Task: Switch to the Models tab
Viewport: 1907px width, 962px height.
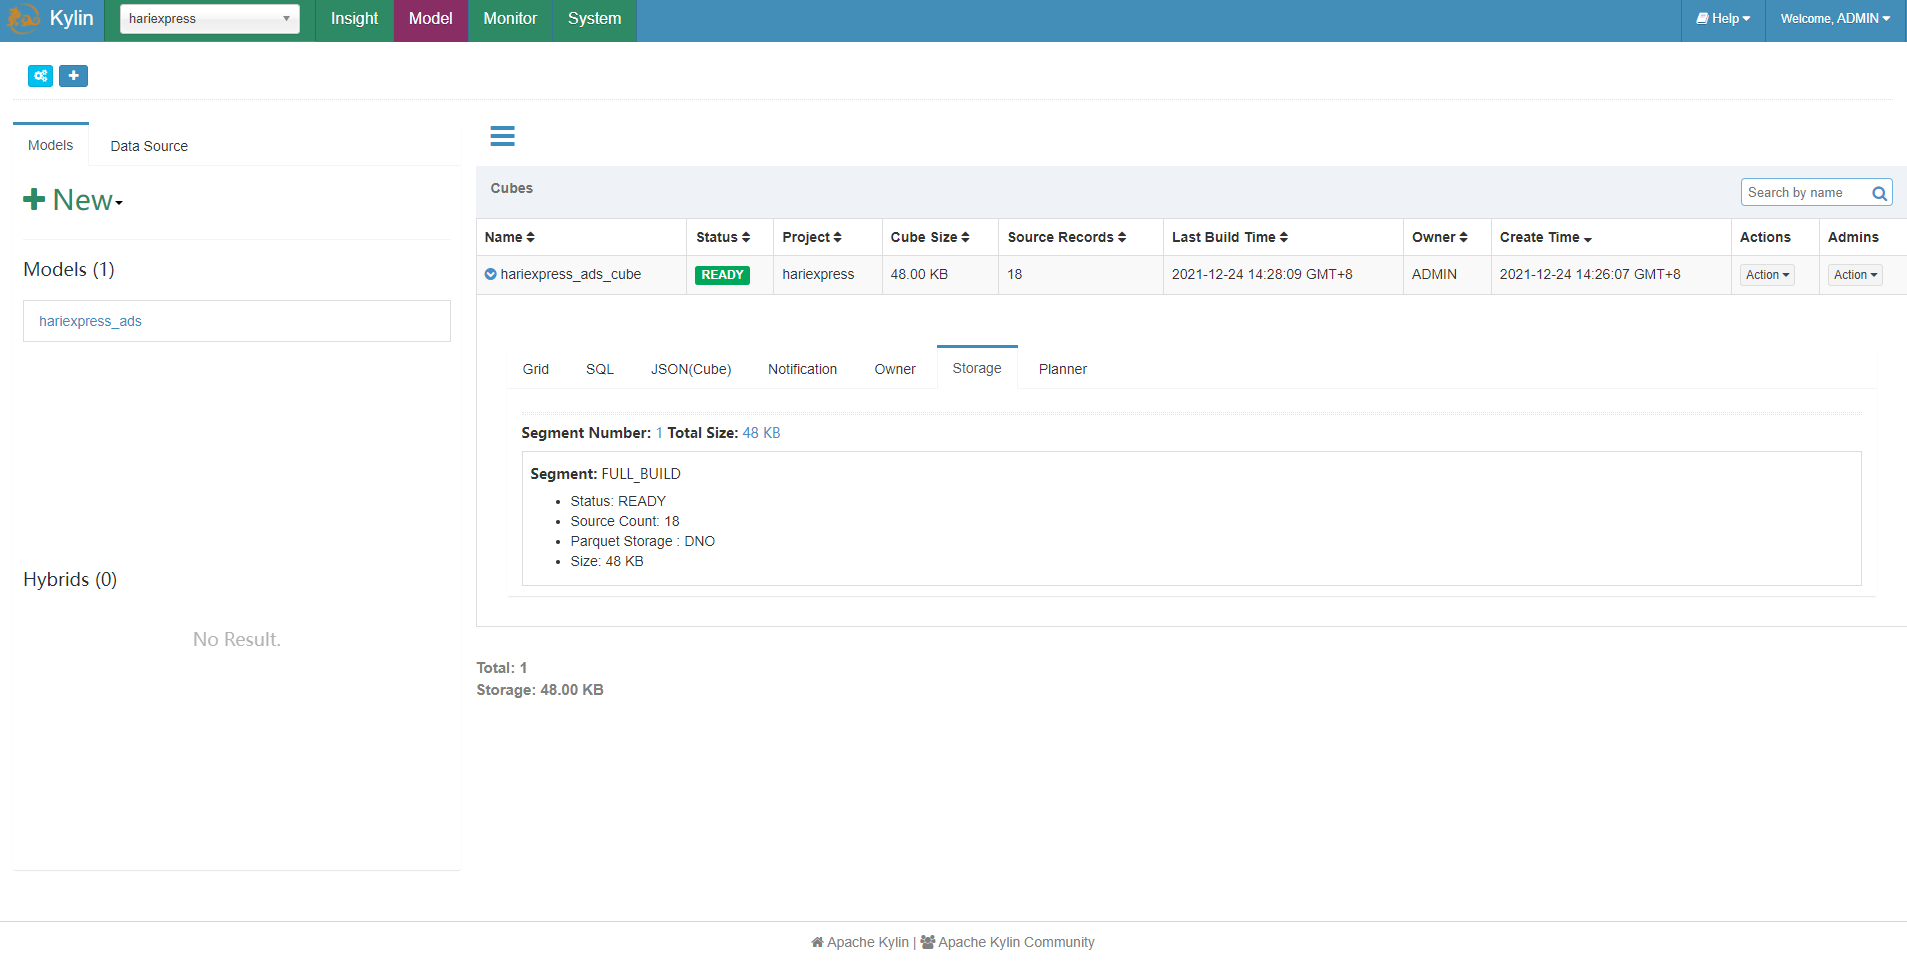Action: [x=51, y=145]
